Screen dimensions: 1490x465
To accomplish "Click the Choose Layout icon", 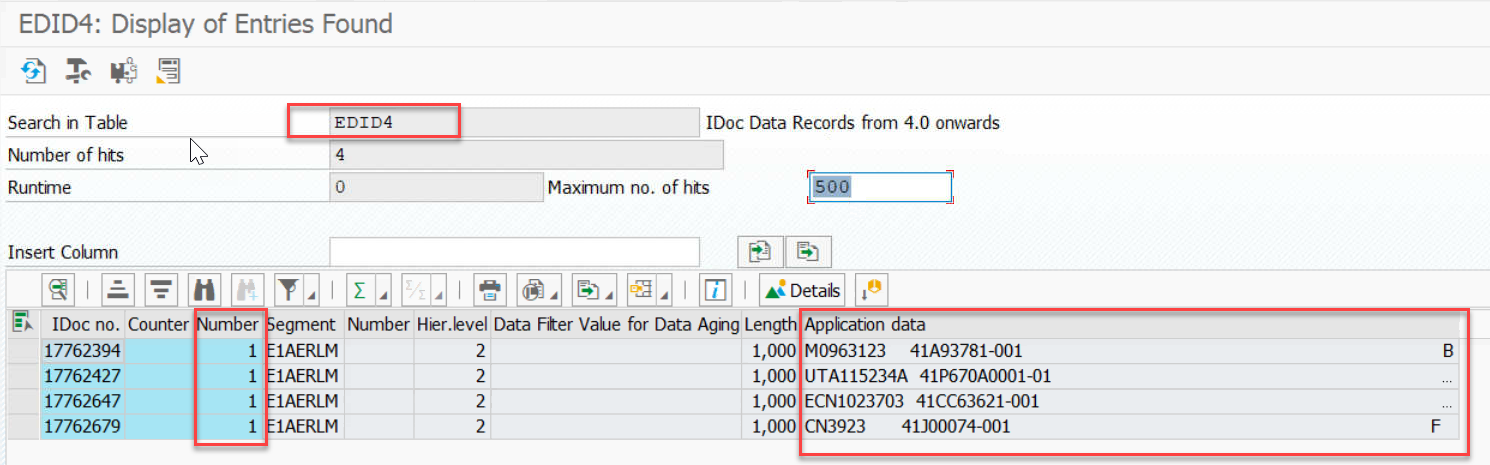I will tap(641, 290).
